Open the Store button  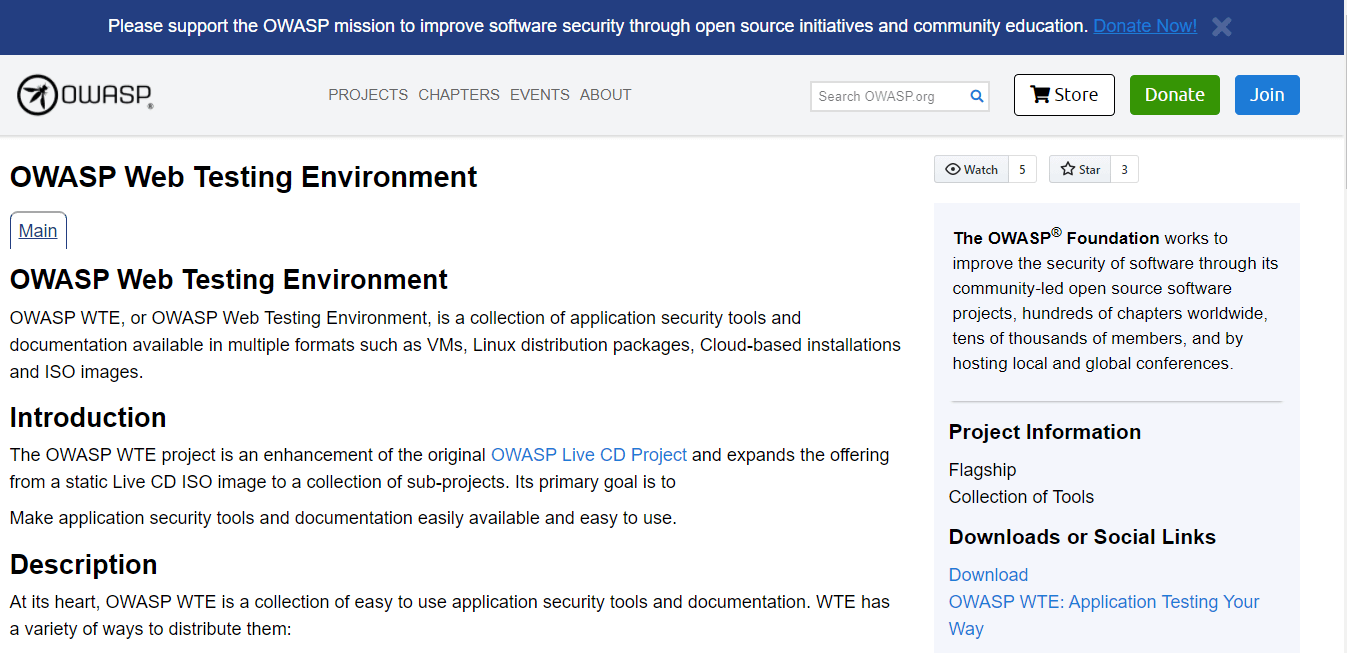click(x=1064, y=95)
